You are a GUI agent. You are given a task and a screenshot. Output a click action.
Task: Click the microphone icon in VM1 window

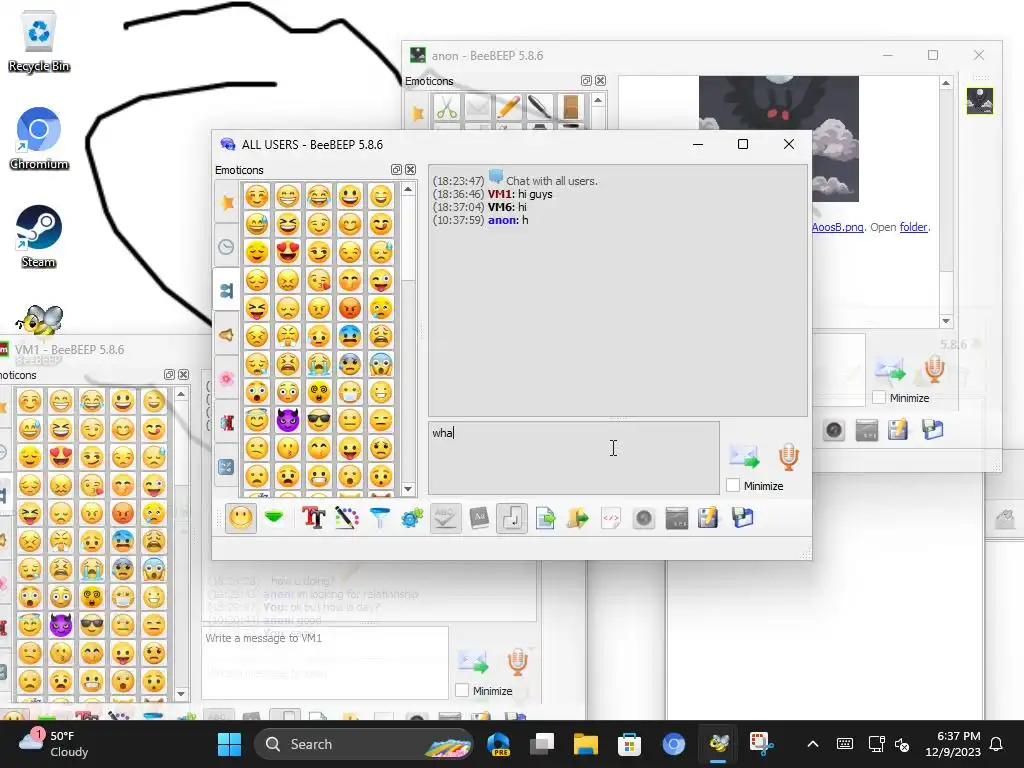(x=517, y=662)
